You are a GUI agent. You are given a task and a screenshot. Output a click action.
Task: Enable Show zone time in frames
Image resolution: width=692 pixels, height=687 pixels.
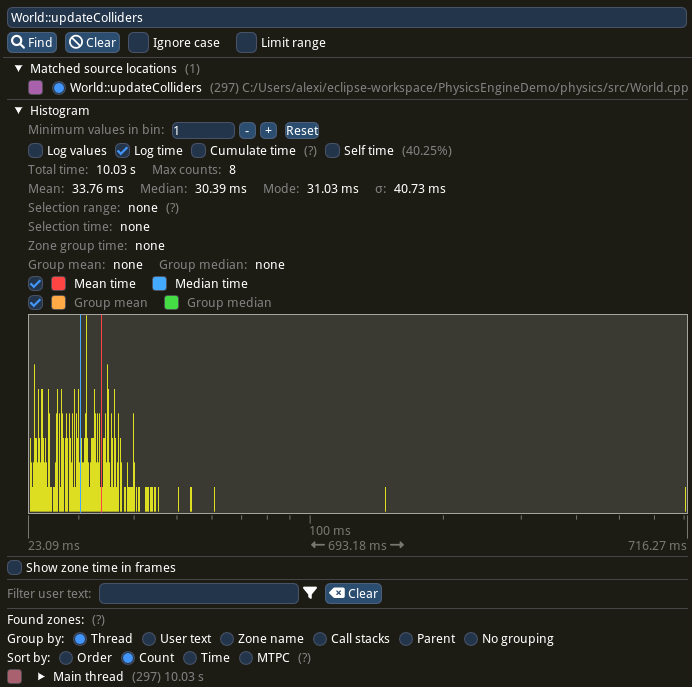[15, 567]
